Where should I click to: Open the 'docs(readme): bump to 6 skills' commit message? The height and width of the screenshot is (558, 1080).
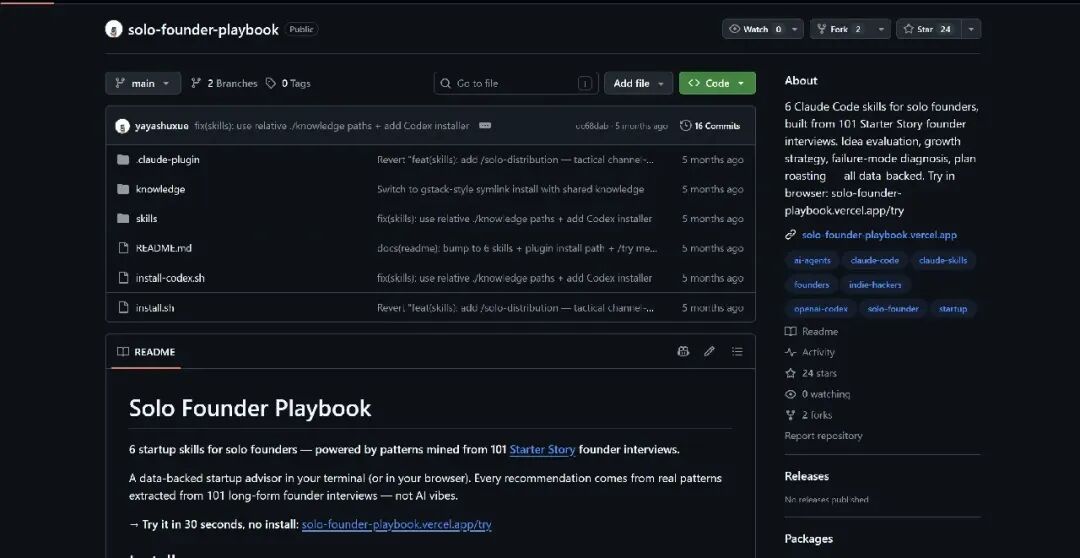[x=517, y=248]
